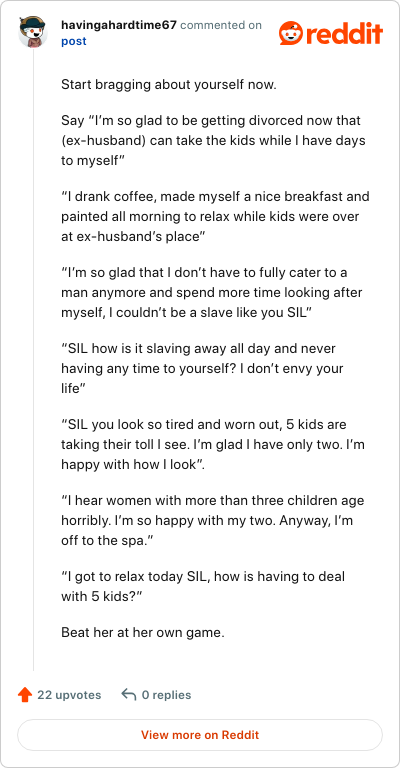400x768 pixels.
Task: Click the 0 replies label
Action: (x=166, y=695)
